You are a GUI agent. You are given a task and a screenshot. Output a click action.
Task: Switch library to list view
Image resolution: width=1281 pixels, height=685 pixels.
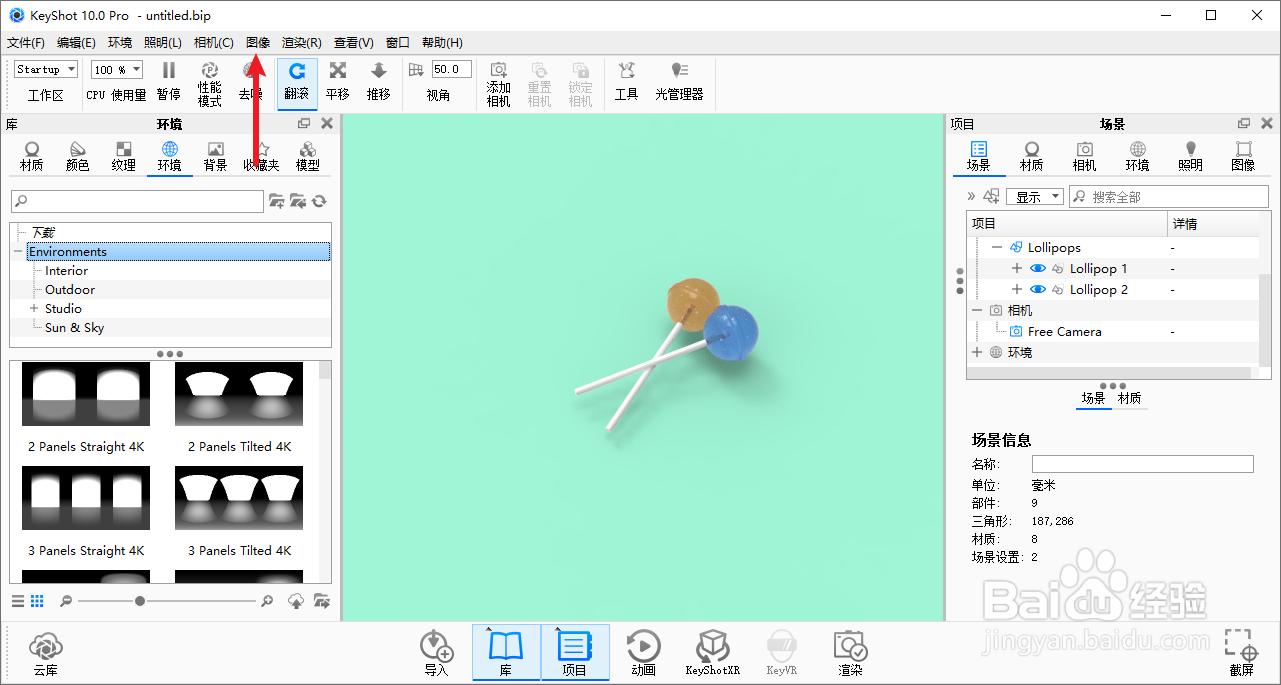click(18, 601)
